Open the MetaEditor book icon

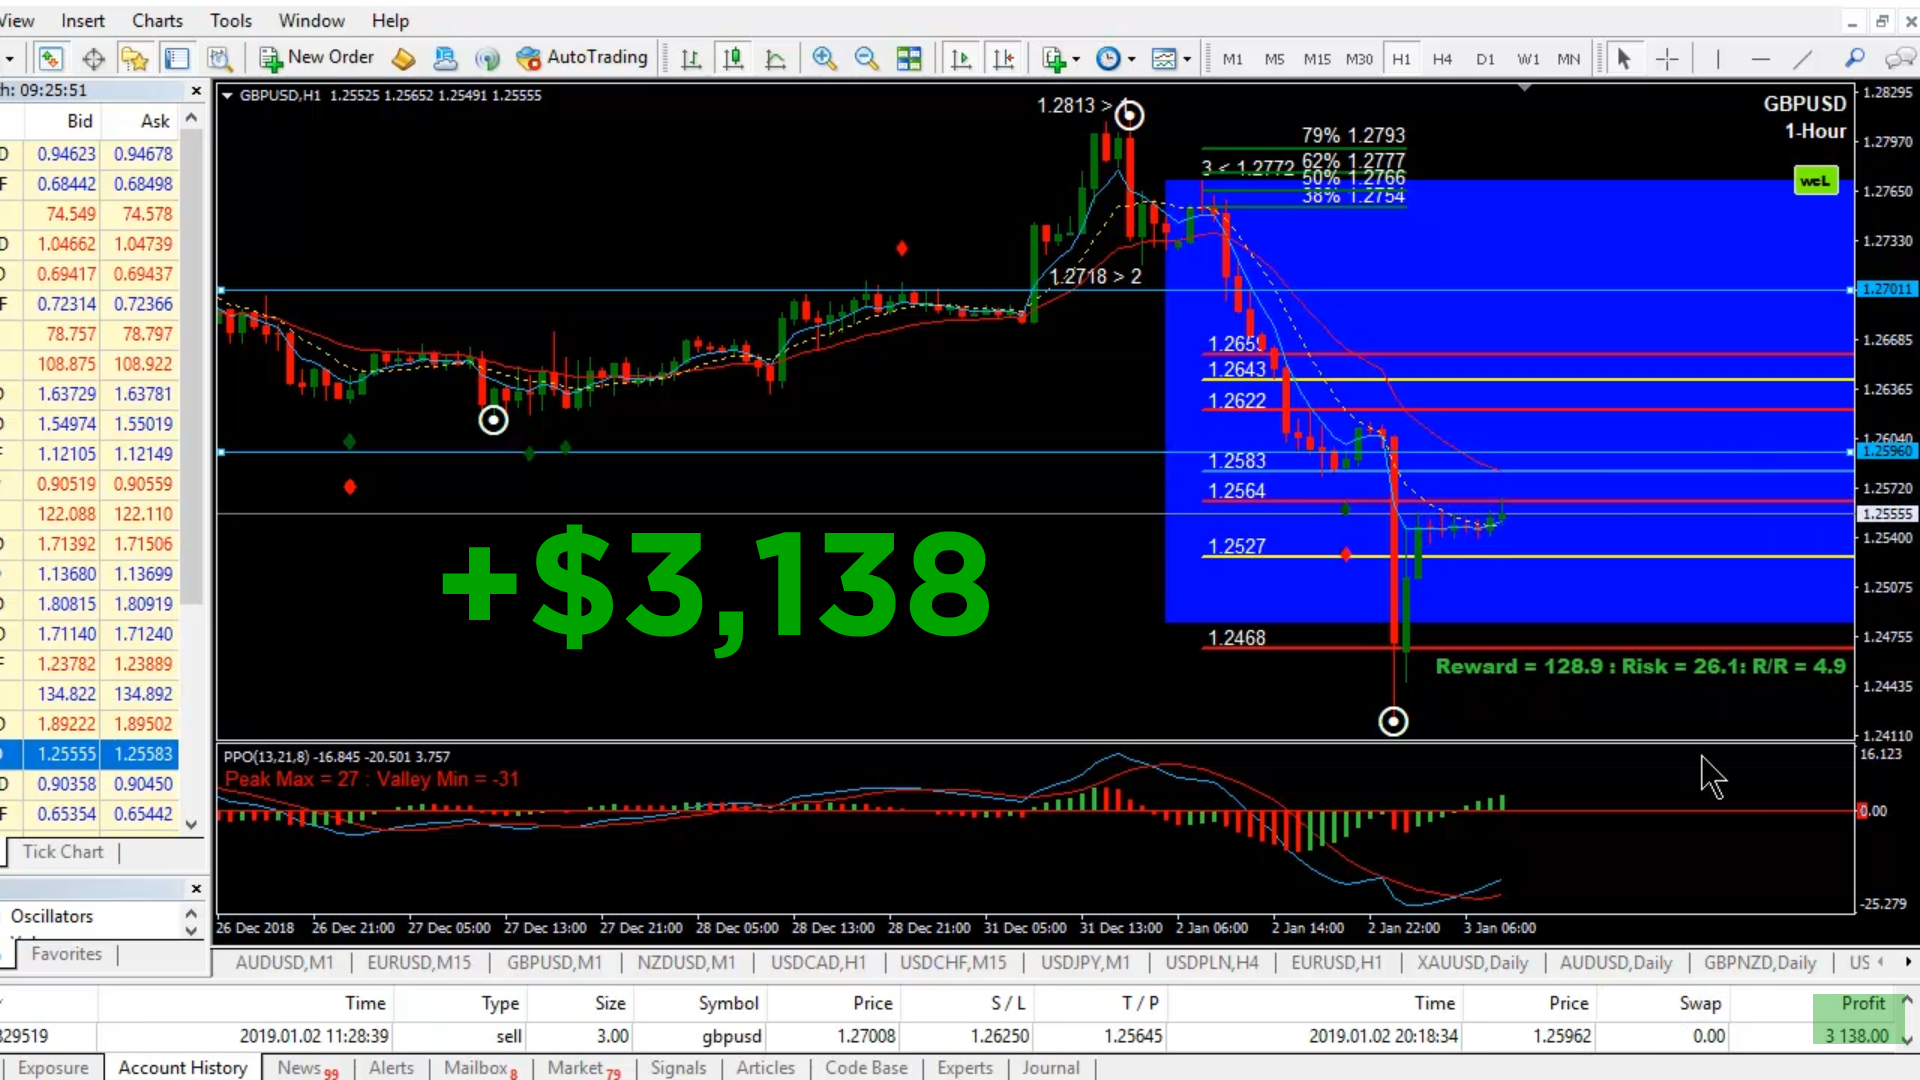click(x=403, y=59)
